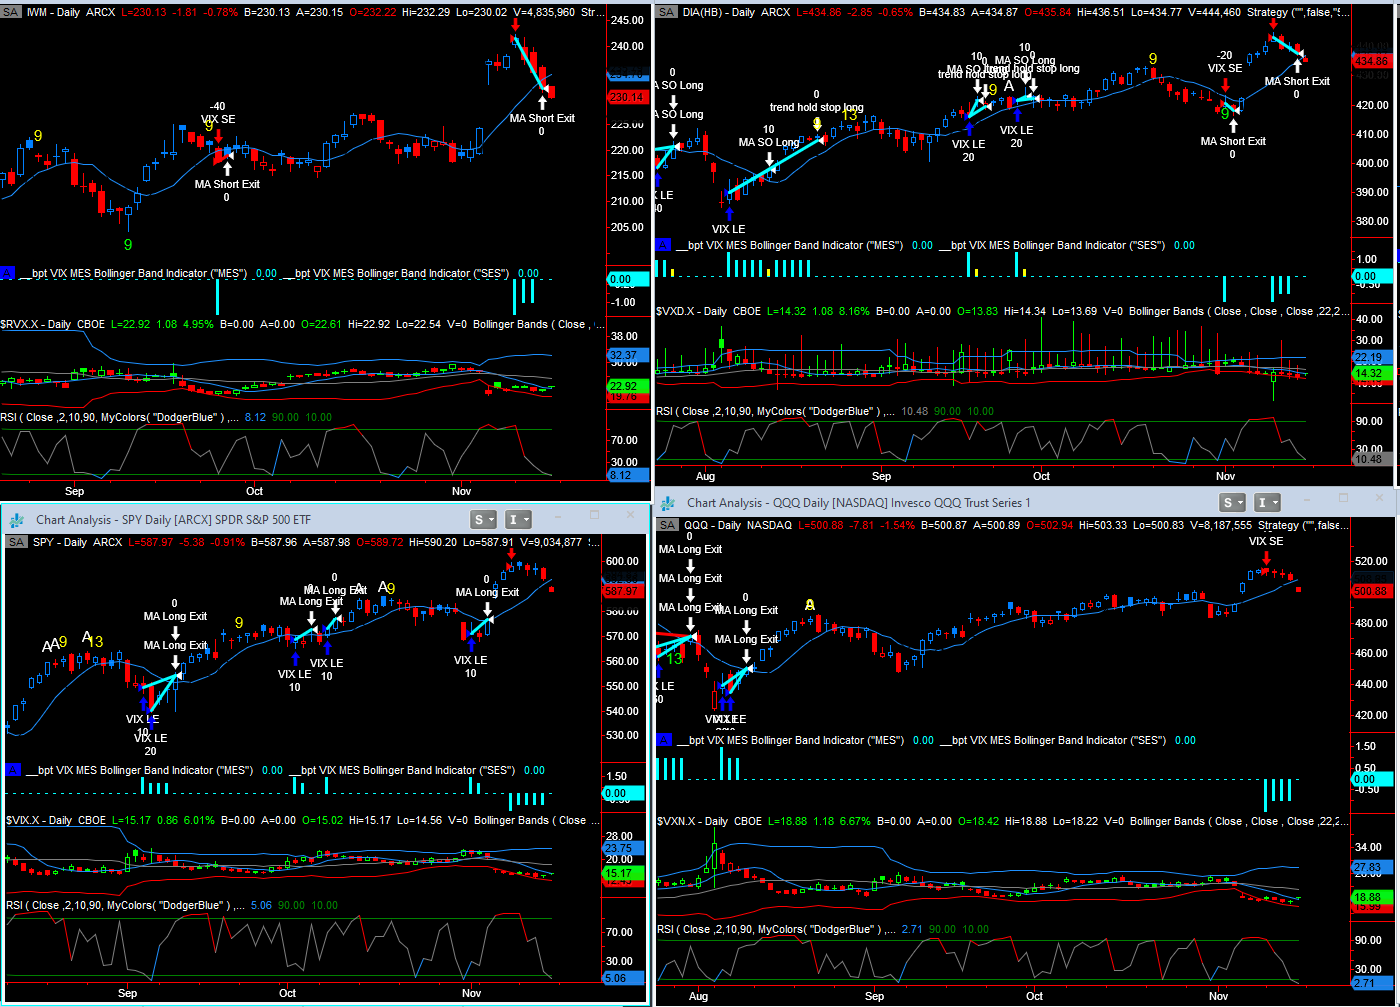Click the "Aug" date label in the DIA chart
The width and height of the screenshot is (1400, 1007).
[706, 477]
